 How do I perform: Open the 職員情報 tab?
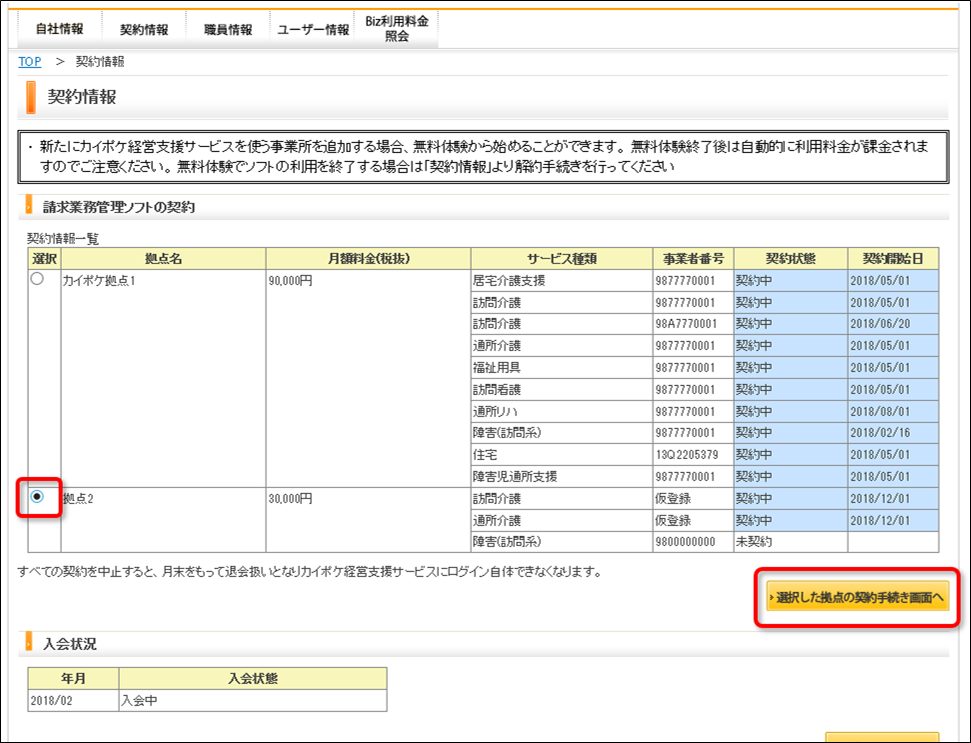pos(228,29)
